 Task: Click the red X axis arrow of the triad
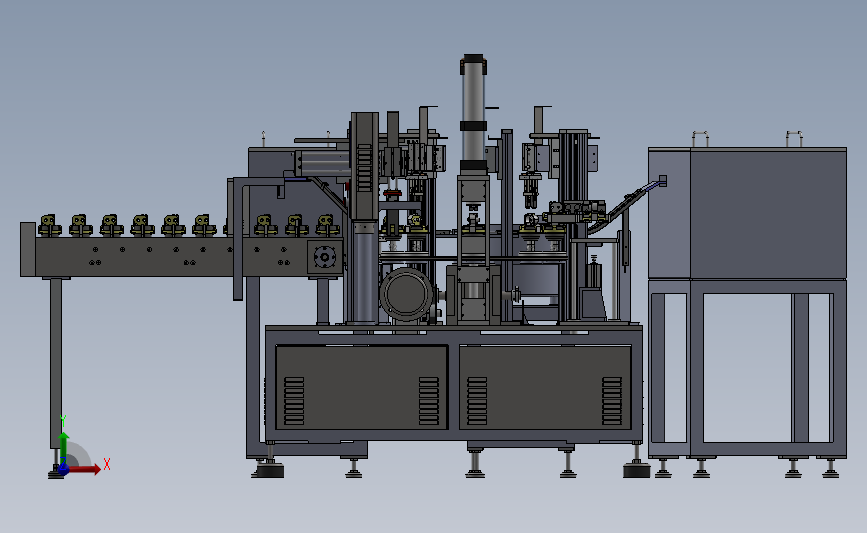pos(86,469)
